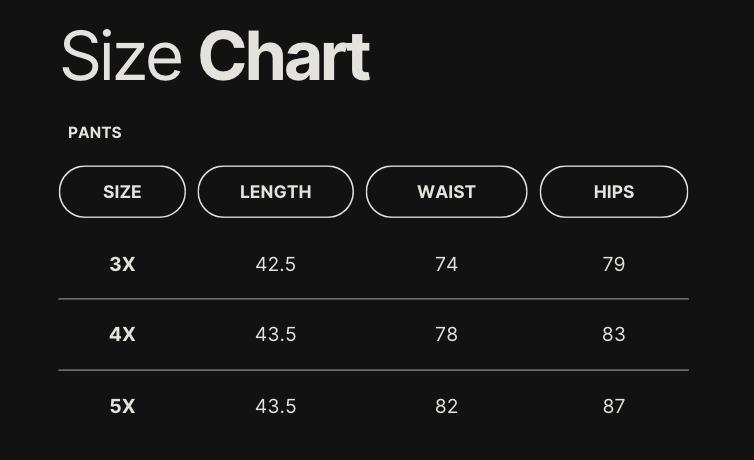Click the 43.5 length in 4X row

(275, 334)
